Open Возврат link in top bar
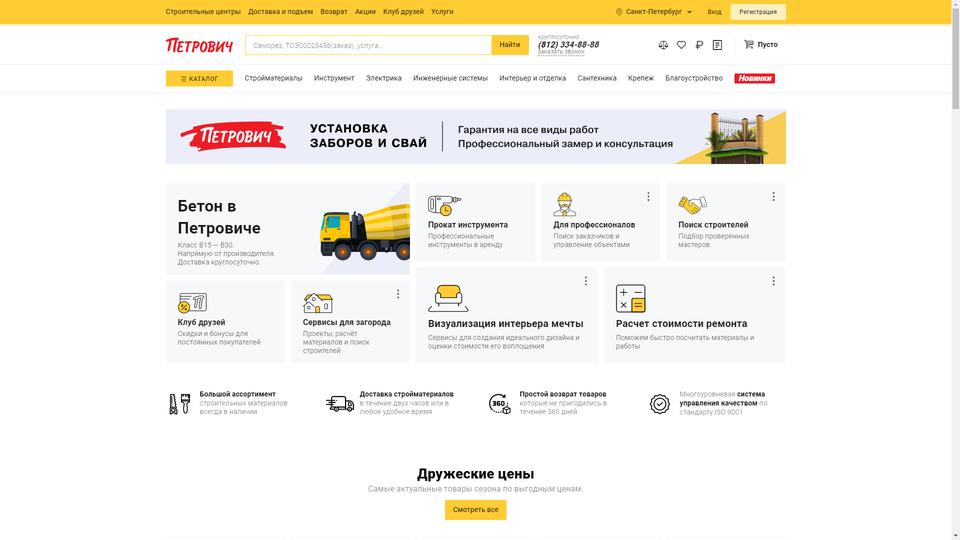960x540 pixels. [334, 12]
